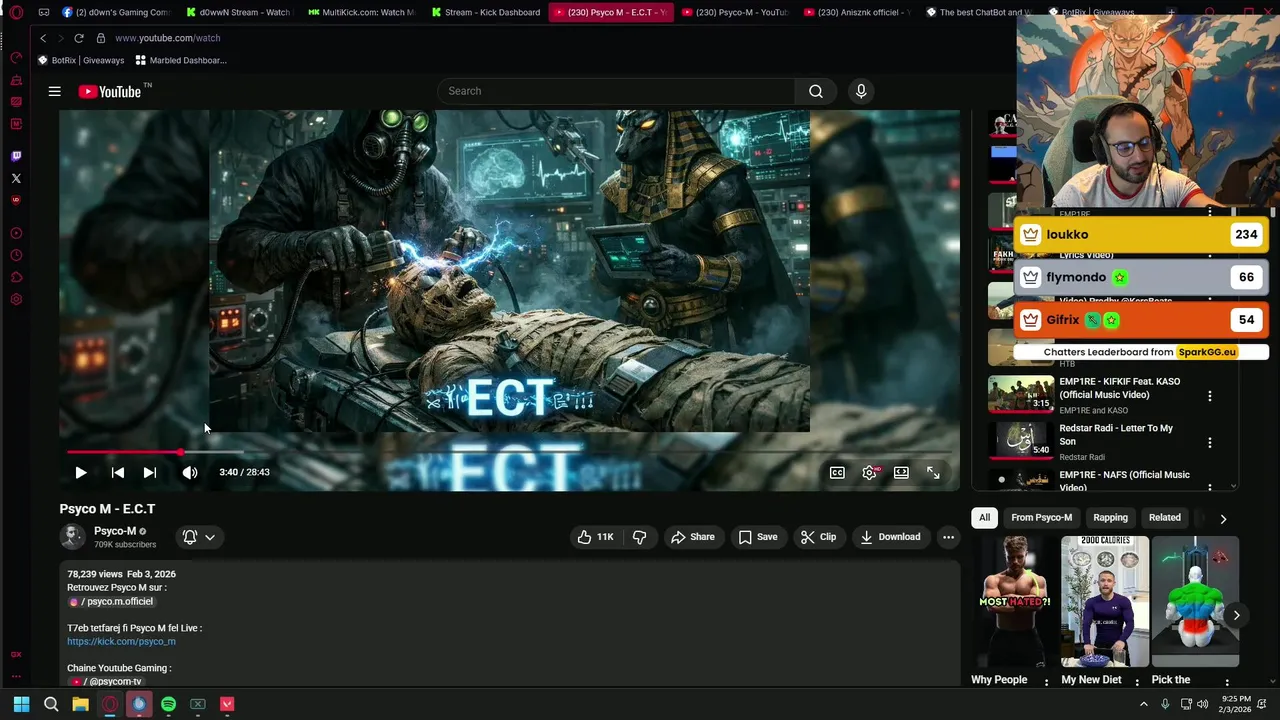Like the video with 11K thumbs up
The image size is (1280, 720).
click(595, 537)
